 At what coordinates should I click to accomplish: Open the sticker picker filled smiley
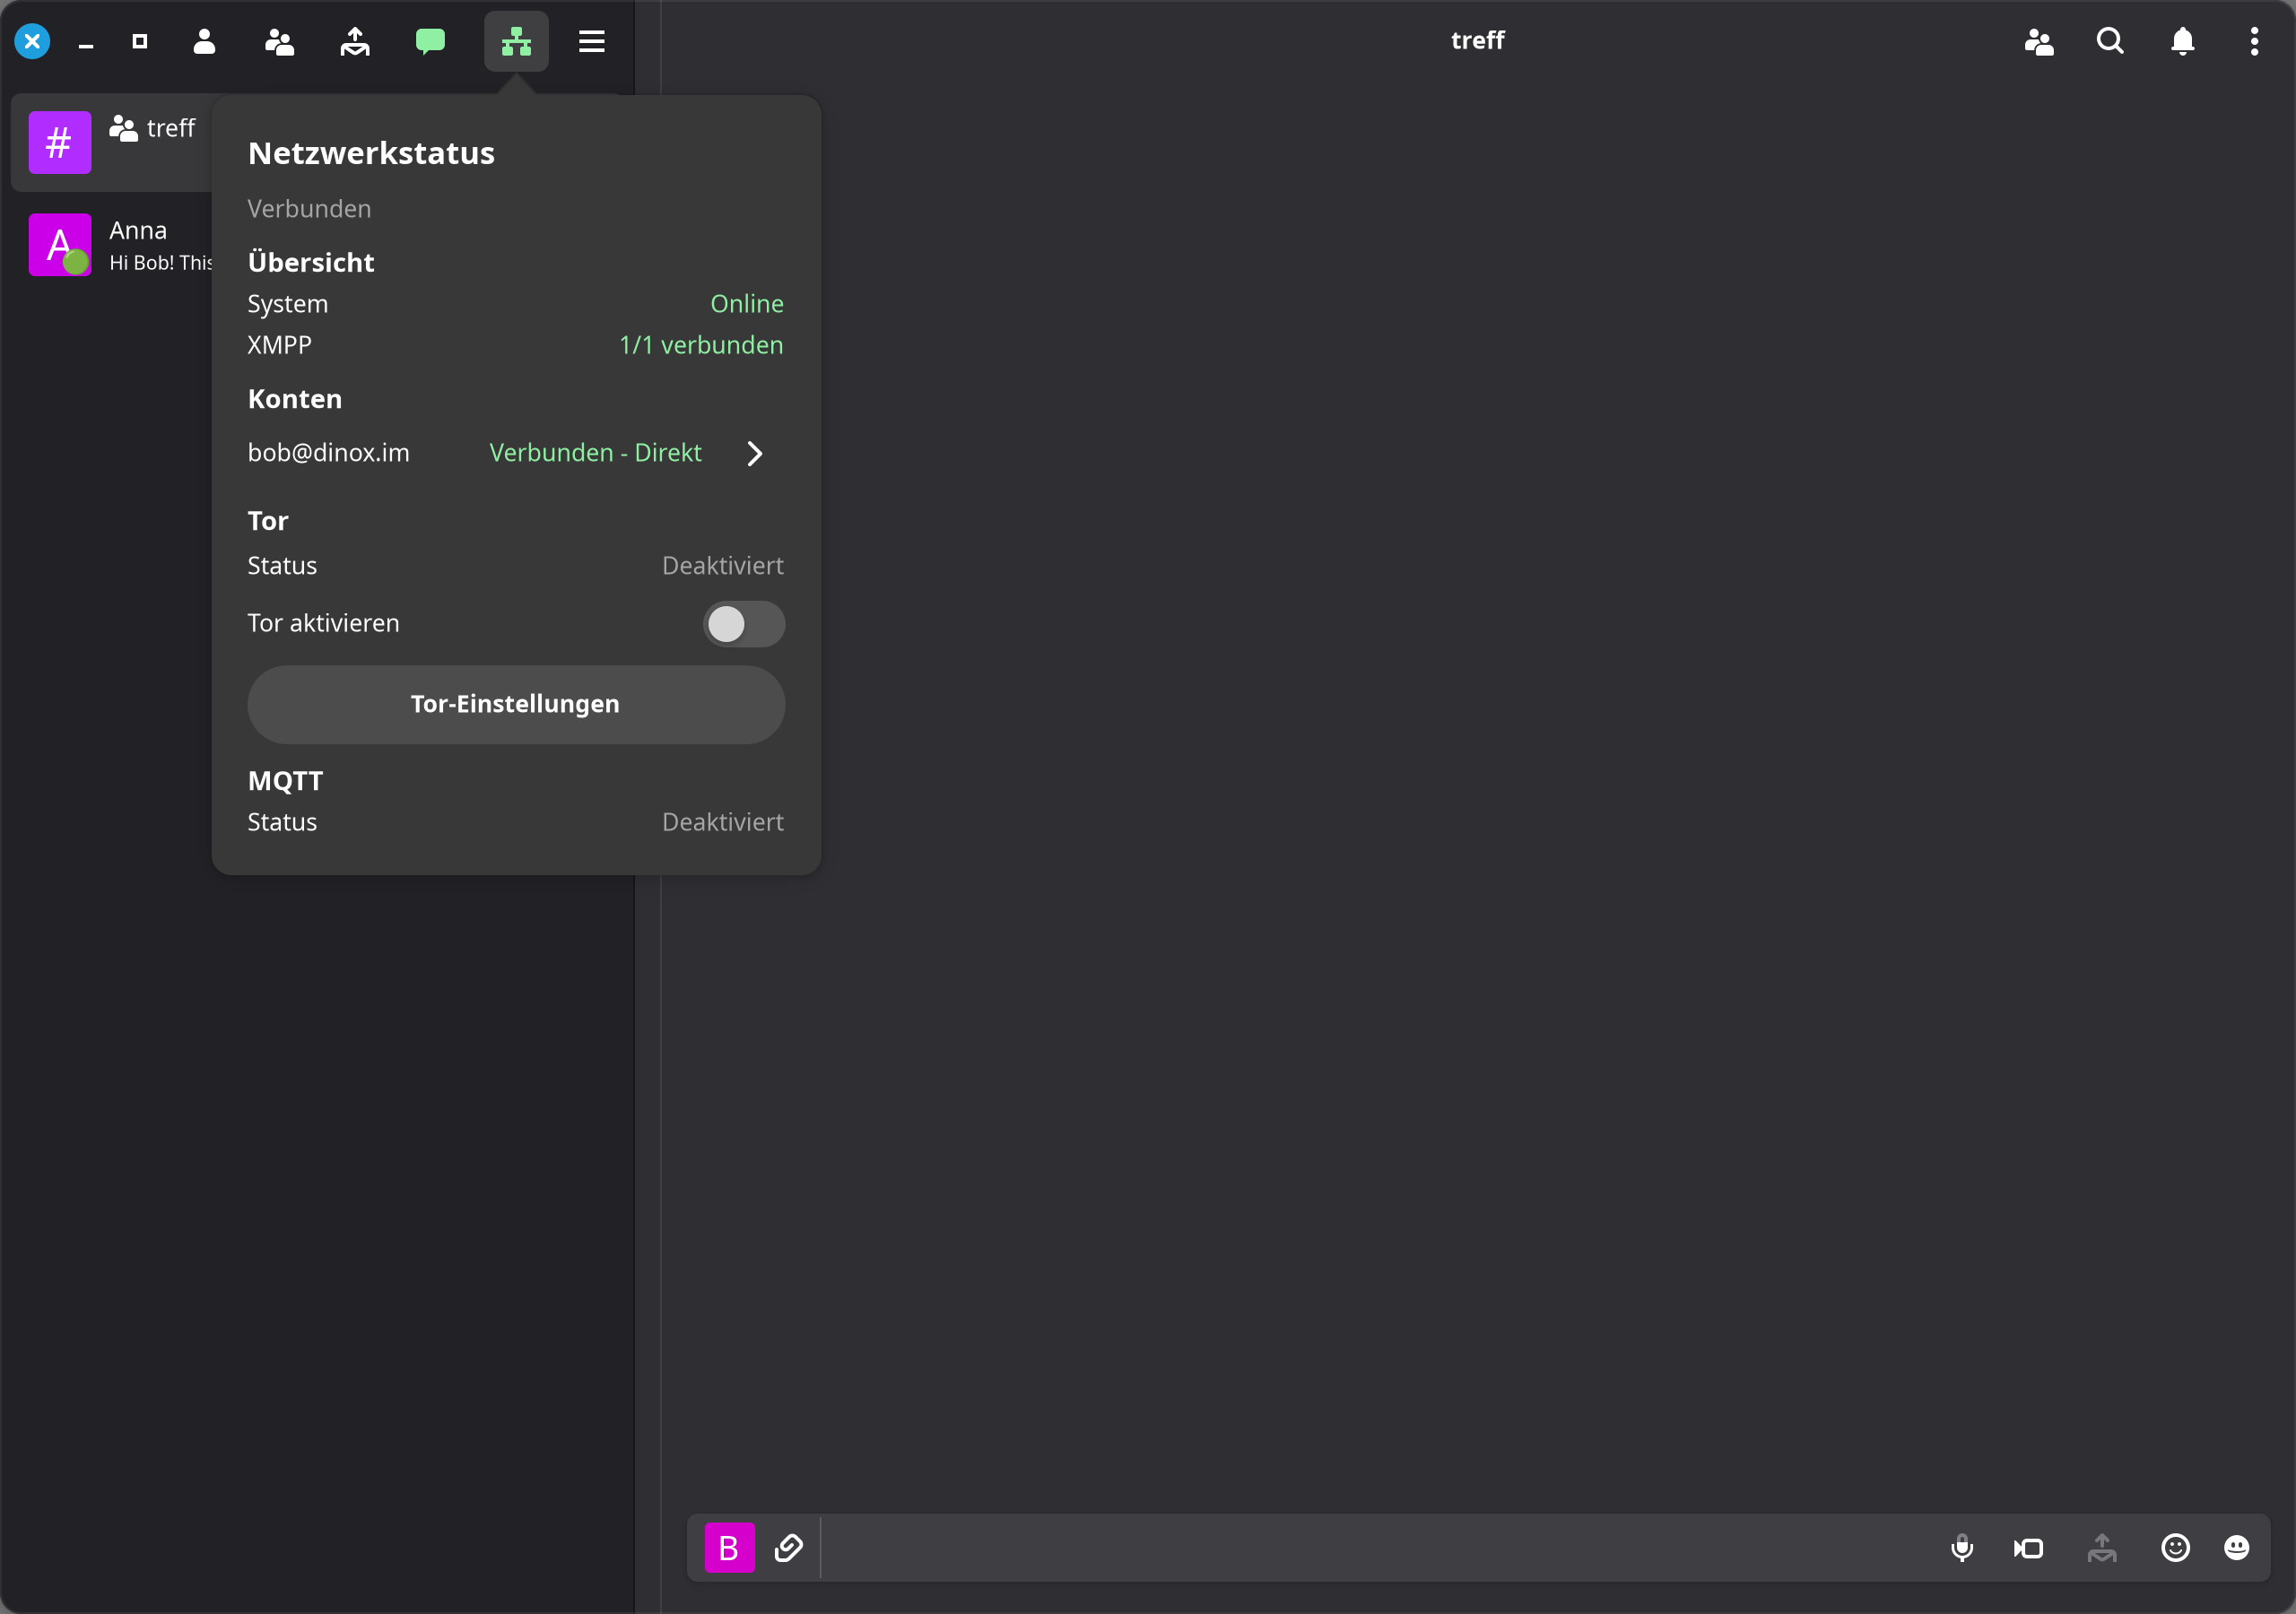2237,1548
